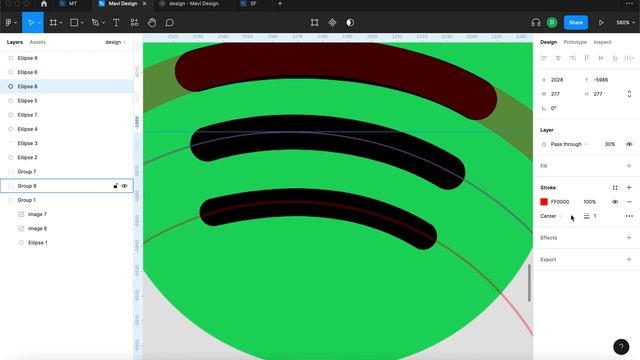Click the green user avatar D

coord(552,23)
